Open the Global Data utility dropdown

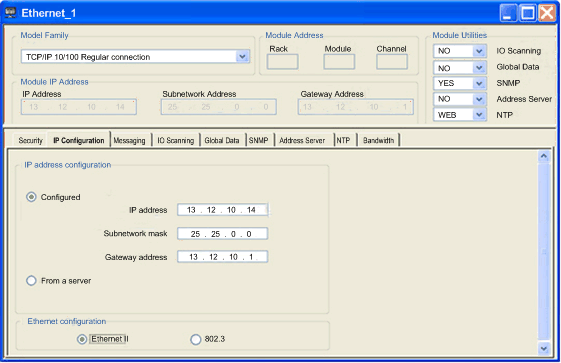click(479, 68)
